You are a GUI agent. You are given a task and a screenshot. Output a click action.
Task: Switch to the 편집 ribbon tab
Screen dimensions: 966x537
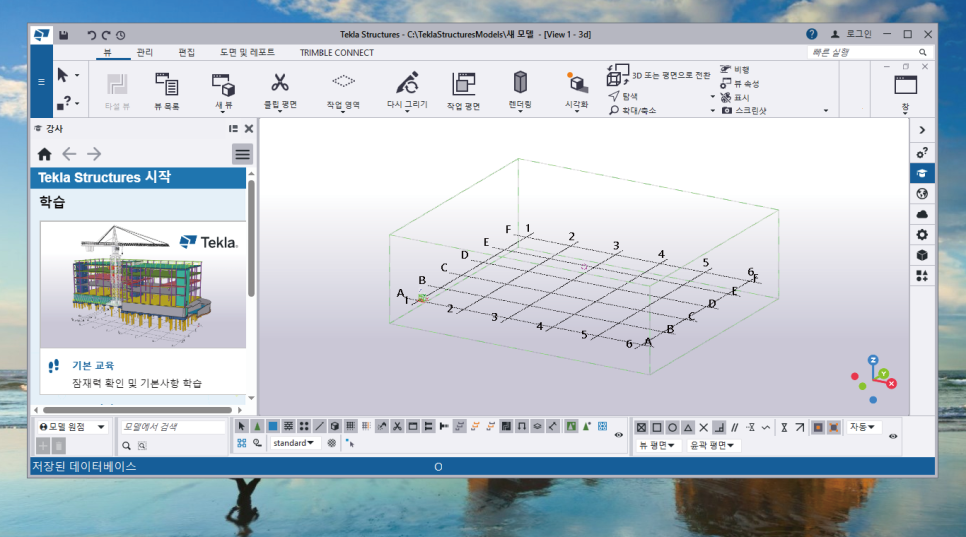point(187,52)
